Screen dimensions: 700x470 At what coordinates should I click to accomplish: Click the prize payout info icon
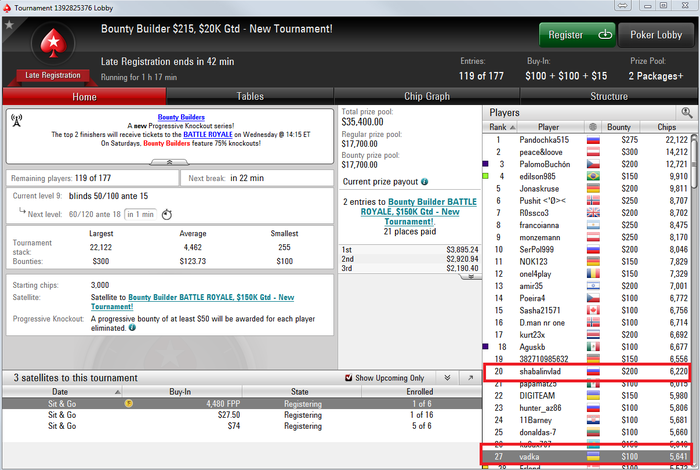point(425,182)
